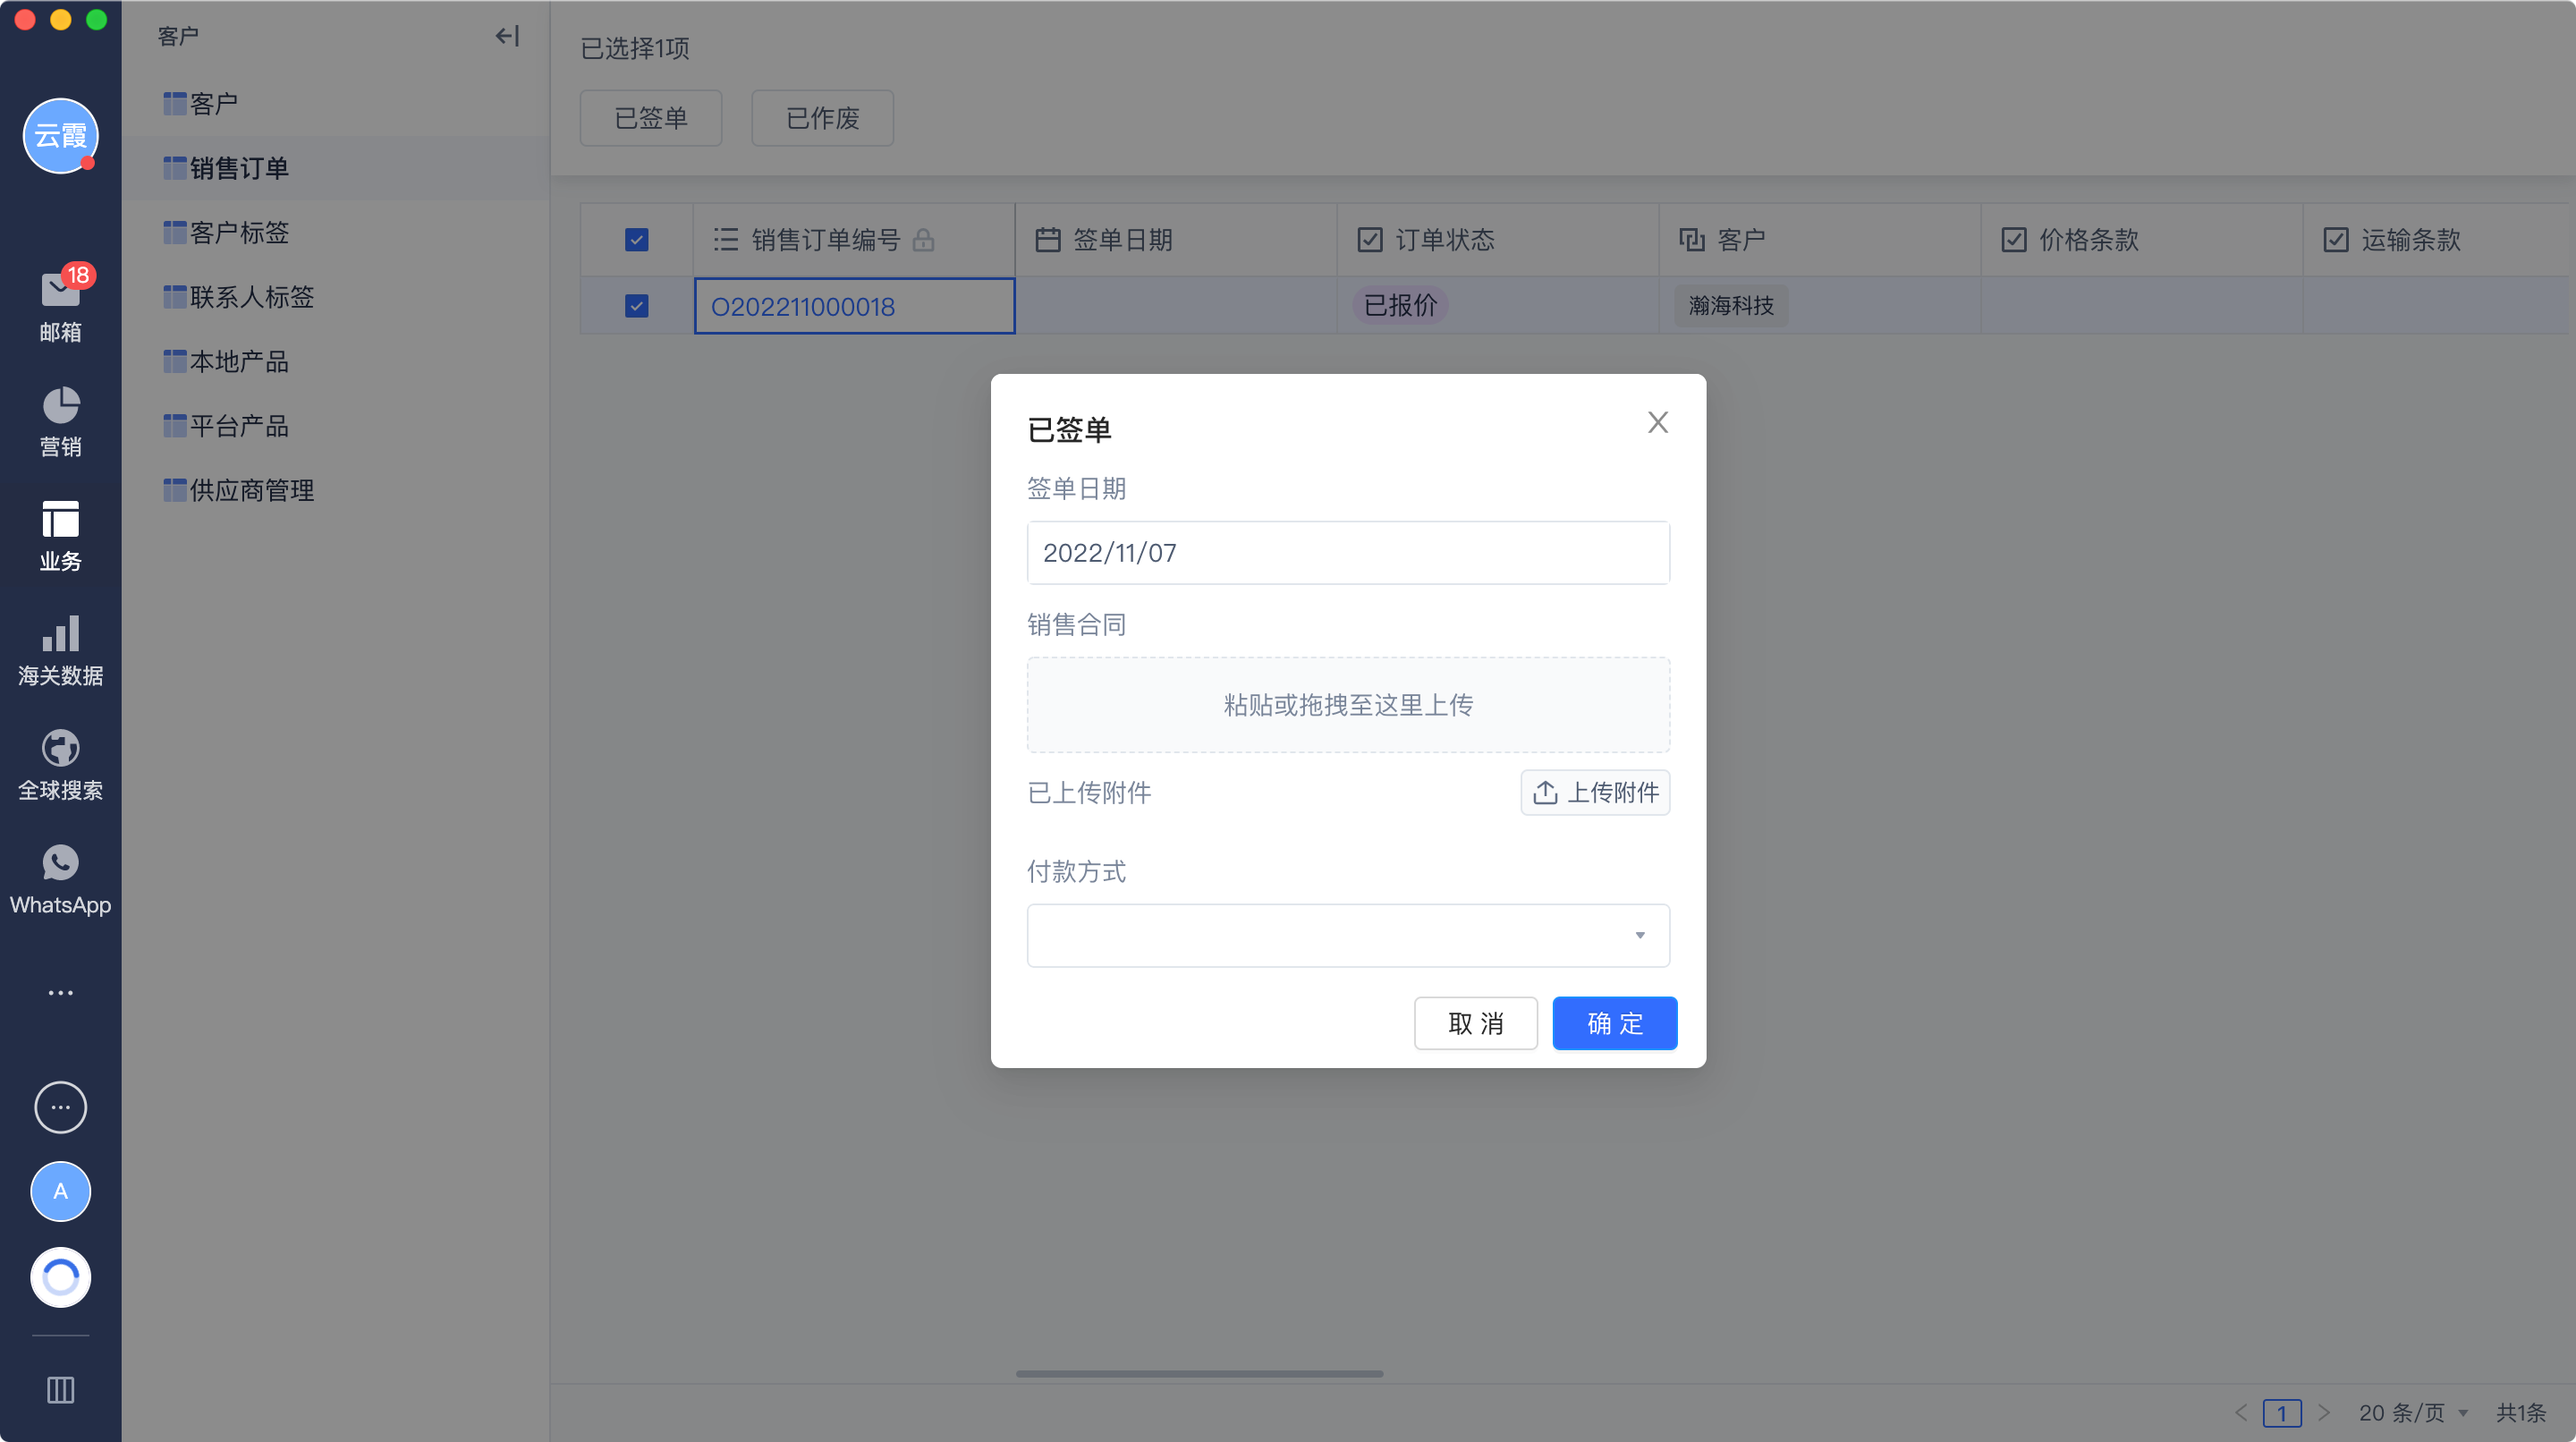Close the 已签单 dialog with X
Viewport: 2576px width, 1442px height.
click(1657, 422)
